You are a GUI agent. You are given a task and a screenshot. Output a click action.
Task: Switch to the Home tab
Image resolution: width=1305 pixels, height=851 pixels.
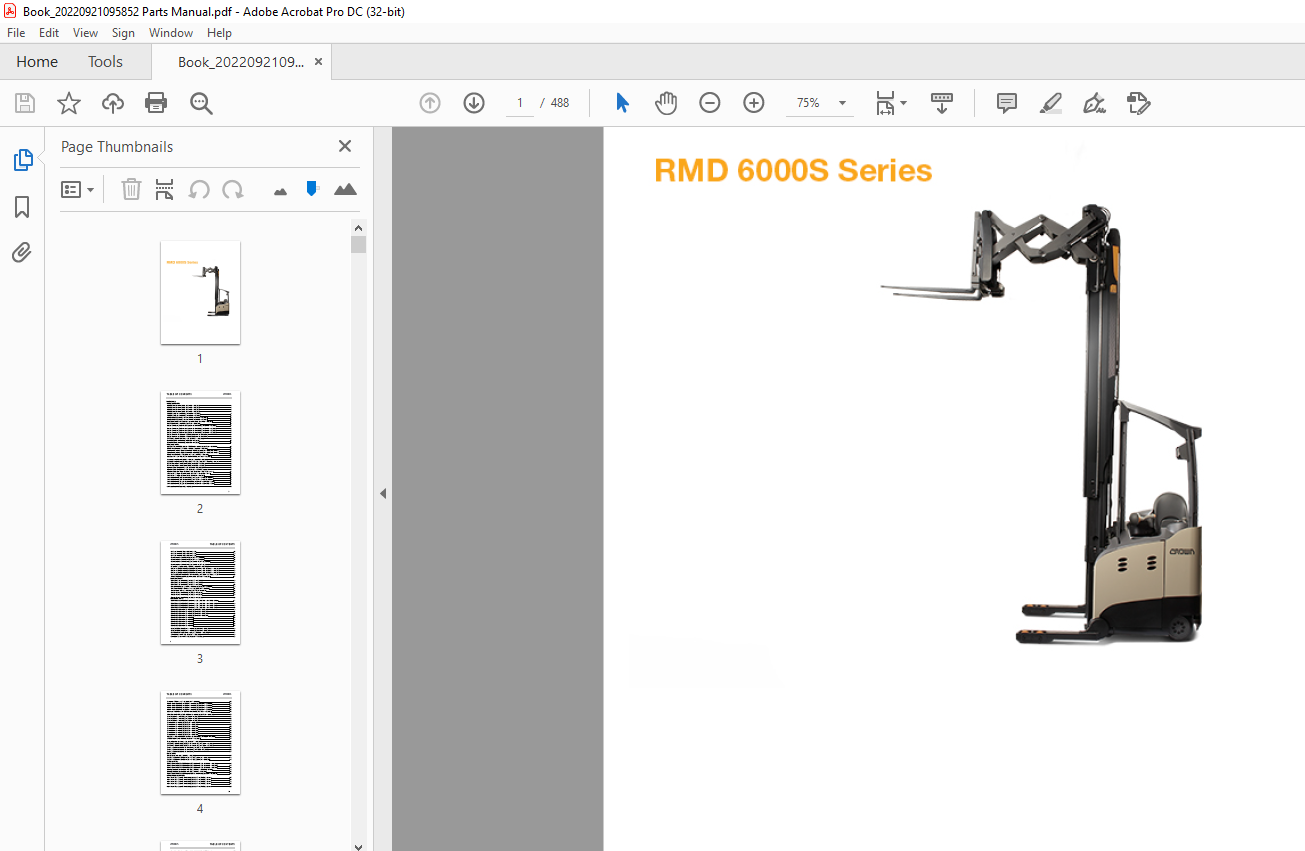click(37, 61)
